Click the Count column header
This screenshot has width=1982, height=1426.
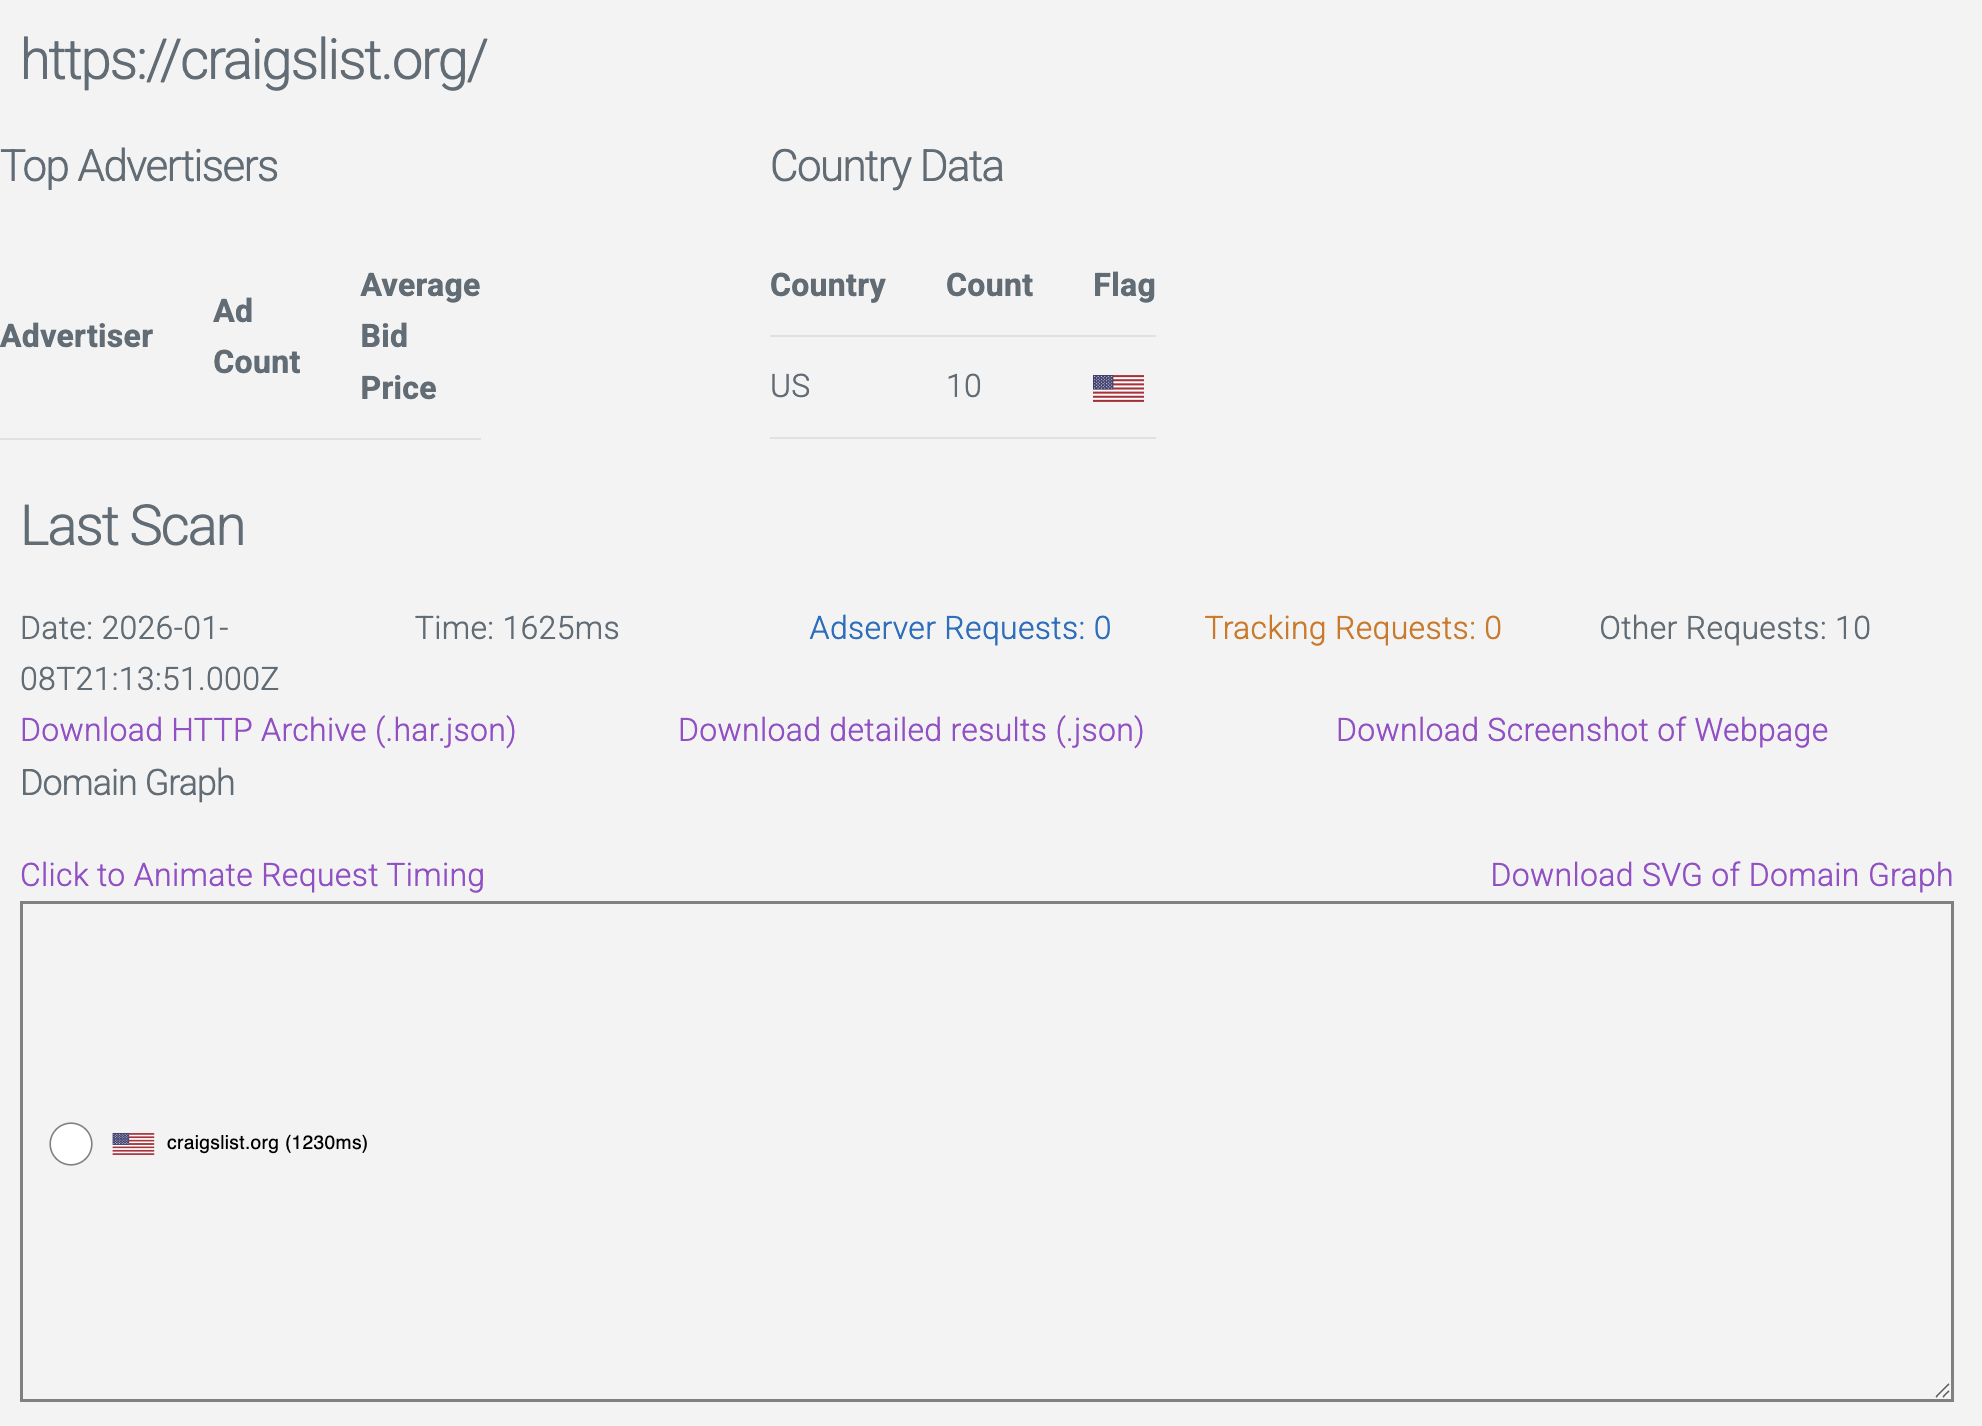(x=988, y=285)
